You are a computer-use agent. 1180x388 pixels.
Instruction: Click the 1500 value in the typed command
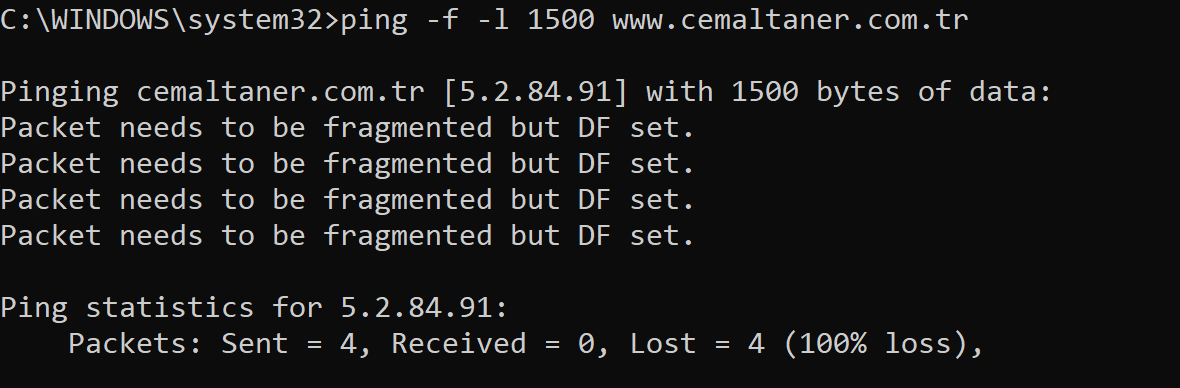tap(561, 19)
